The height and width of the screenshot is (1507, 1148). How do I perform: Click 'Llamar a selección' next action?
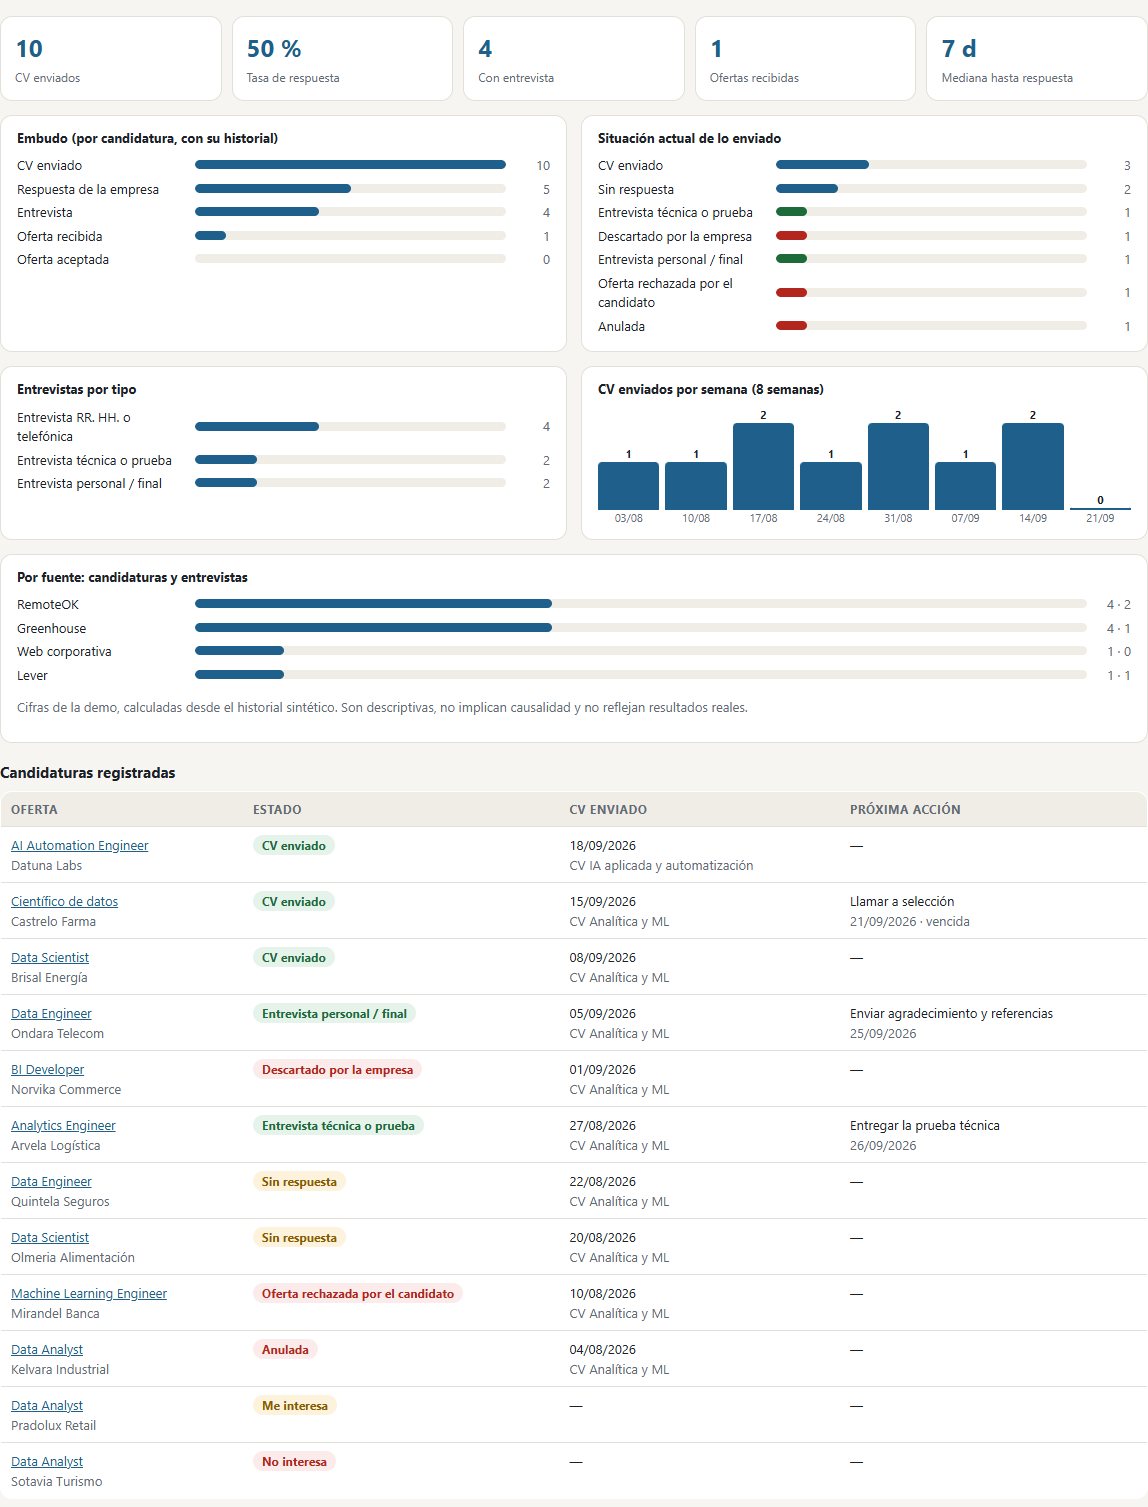click(x=902, y=902)
